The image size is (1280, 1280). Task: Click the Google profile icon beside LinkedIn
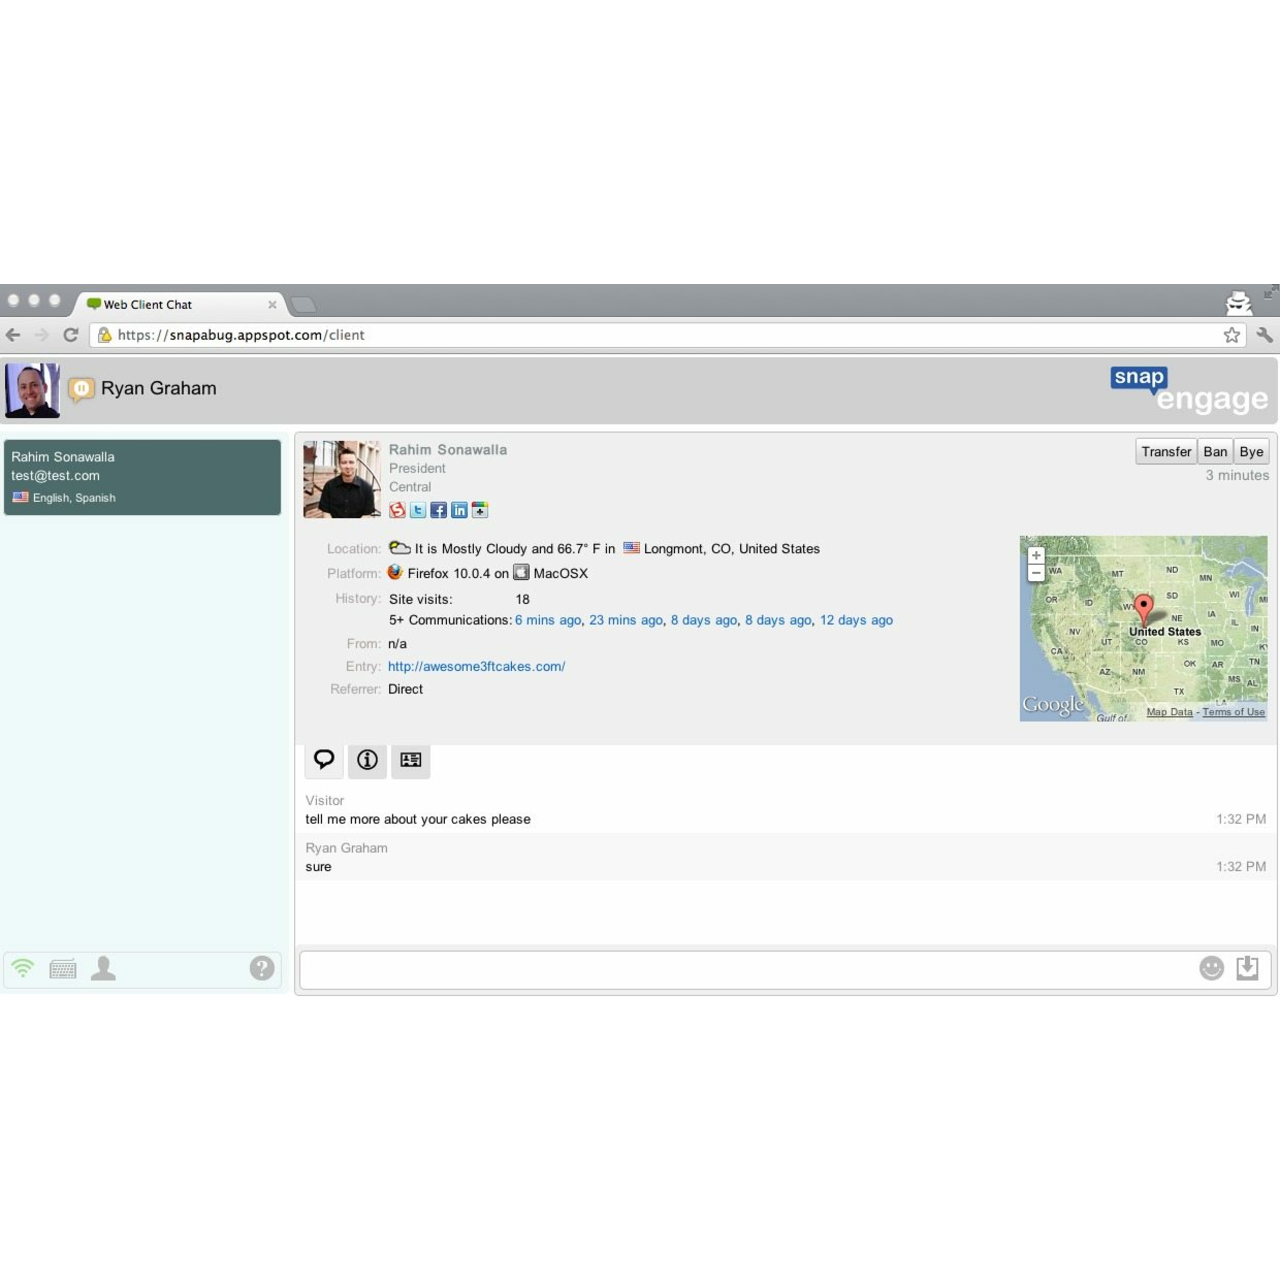[480, 510]
